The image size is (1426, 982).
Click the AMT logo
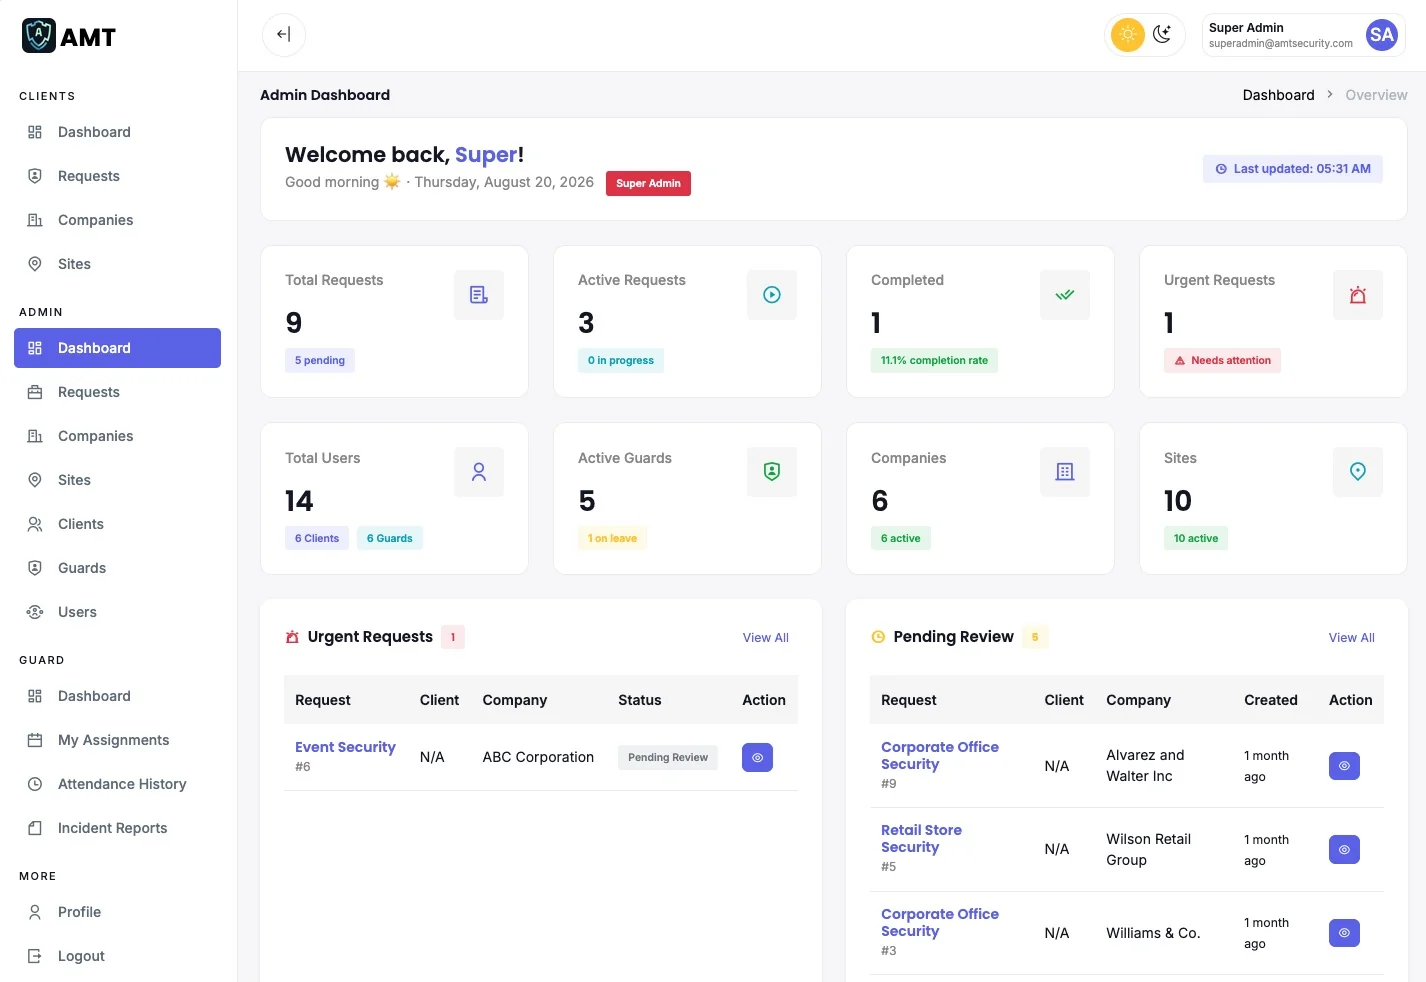[x=69, y=36]
